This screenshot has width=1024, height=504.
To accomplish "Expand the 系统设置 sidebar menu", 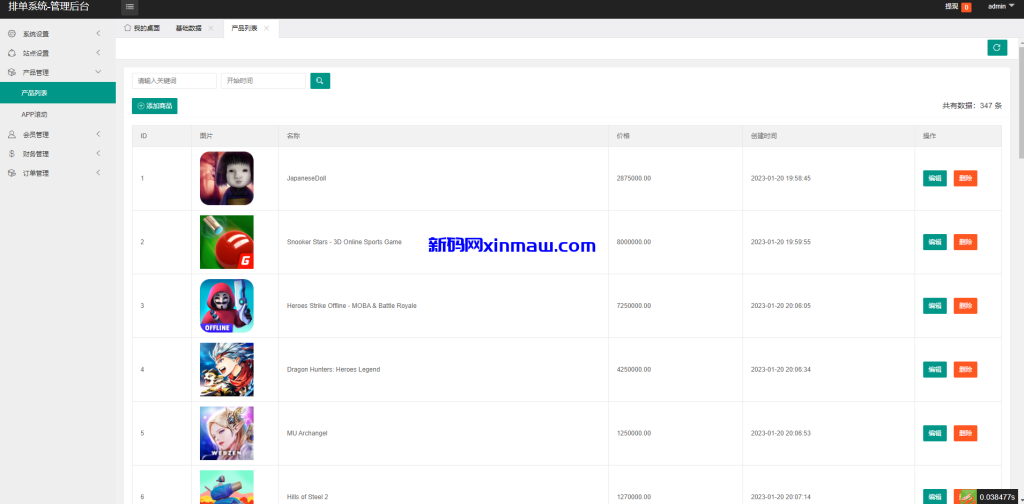I will (x=57, y=34).
